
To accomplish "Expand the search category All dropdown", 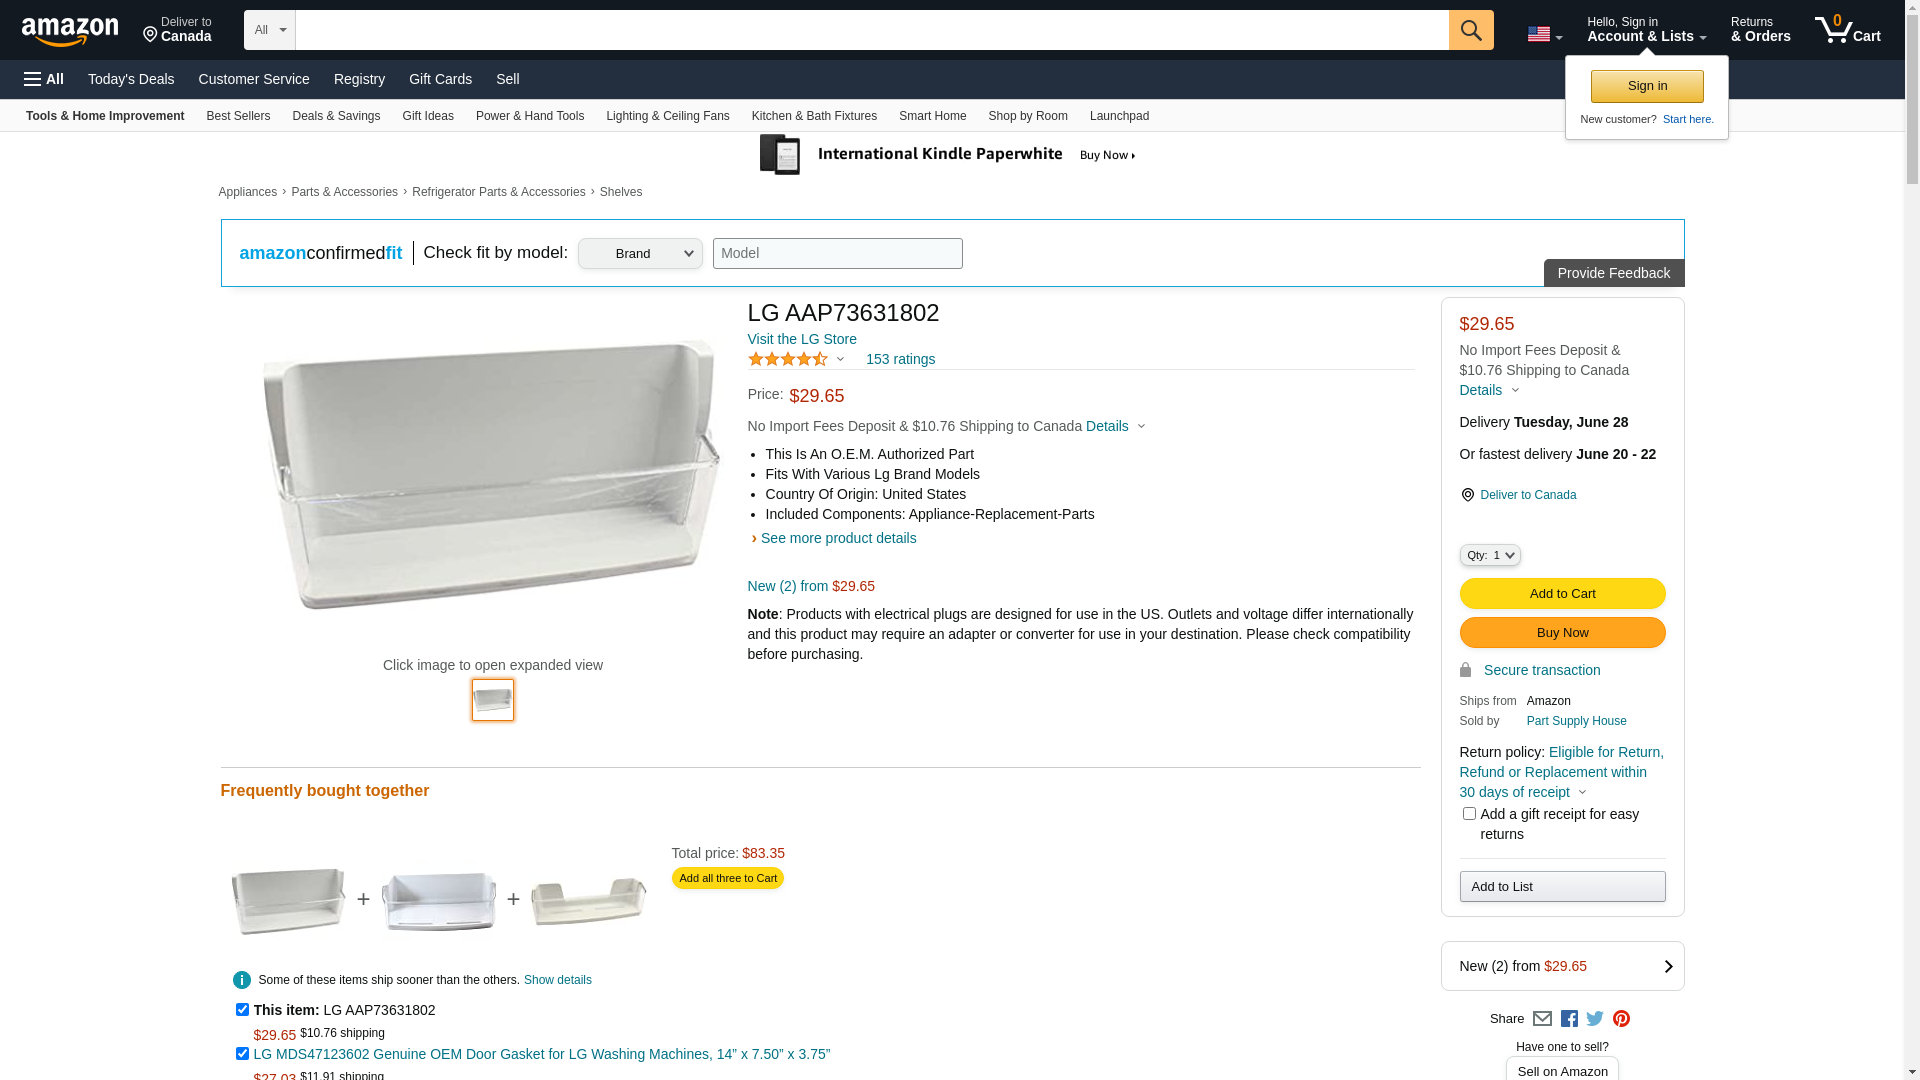I will tap(269, 30).
